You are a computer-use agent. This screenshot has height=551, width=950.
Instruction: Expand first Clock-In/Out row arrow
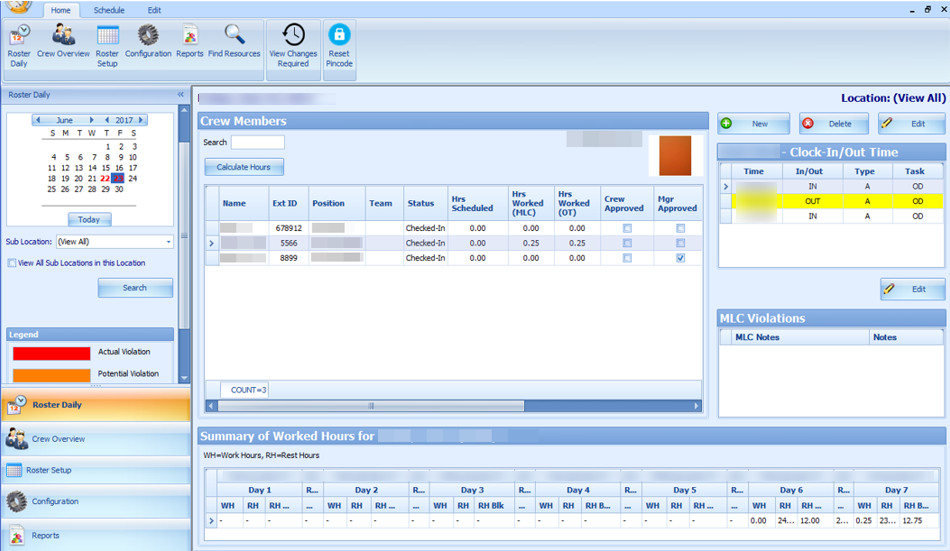point(725,187)
